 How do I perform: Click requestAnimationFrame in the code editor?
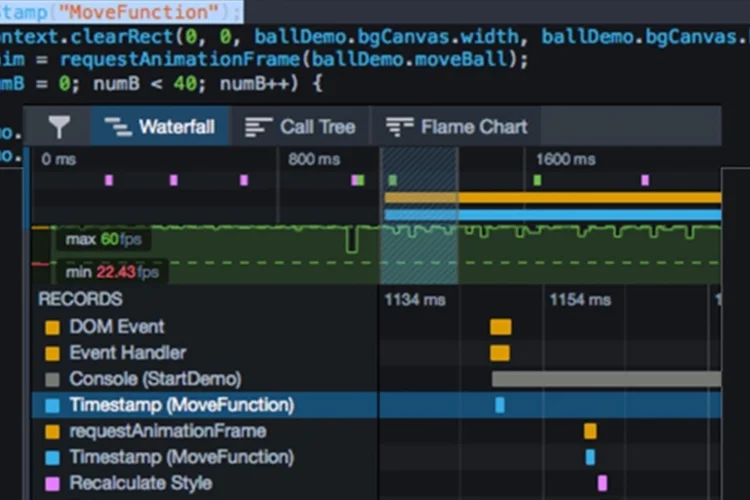(x=179, y=60)
